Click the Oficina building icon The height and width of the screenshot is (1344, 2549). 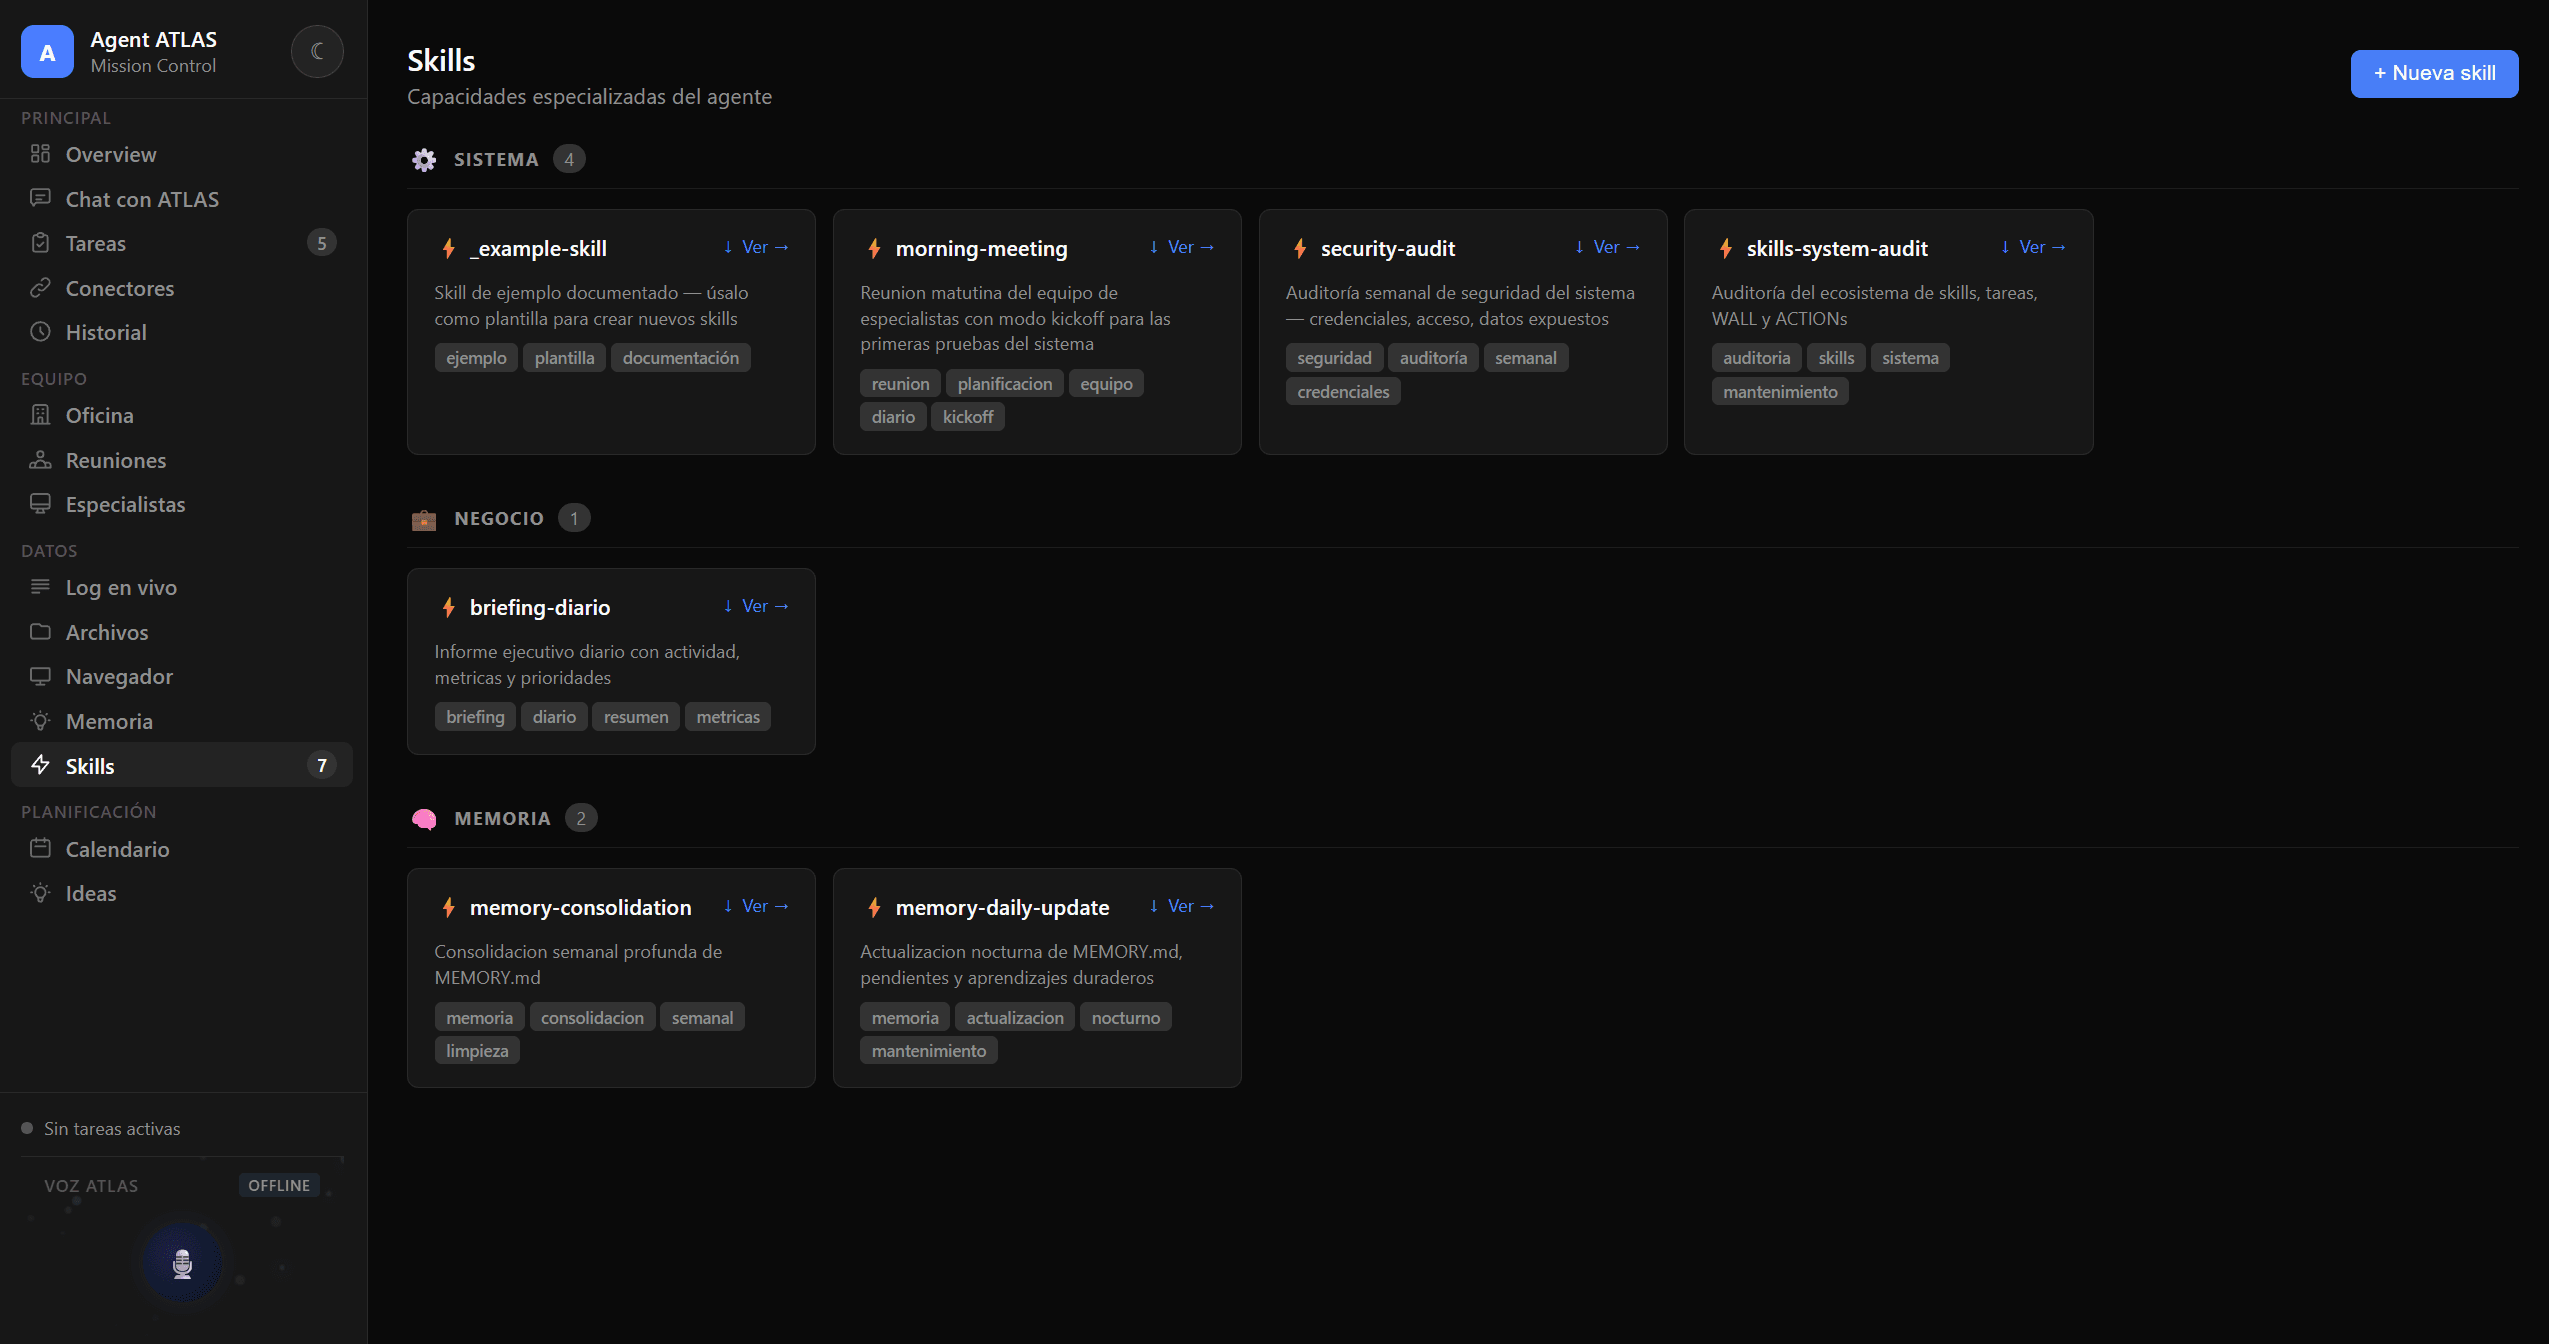pyautogui.click(x=40, y=415)
